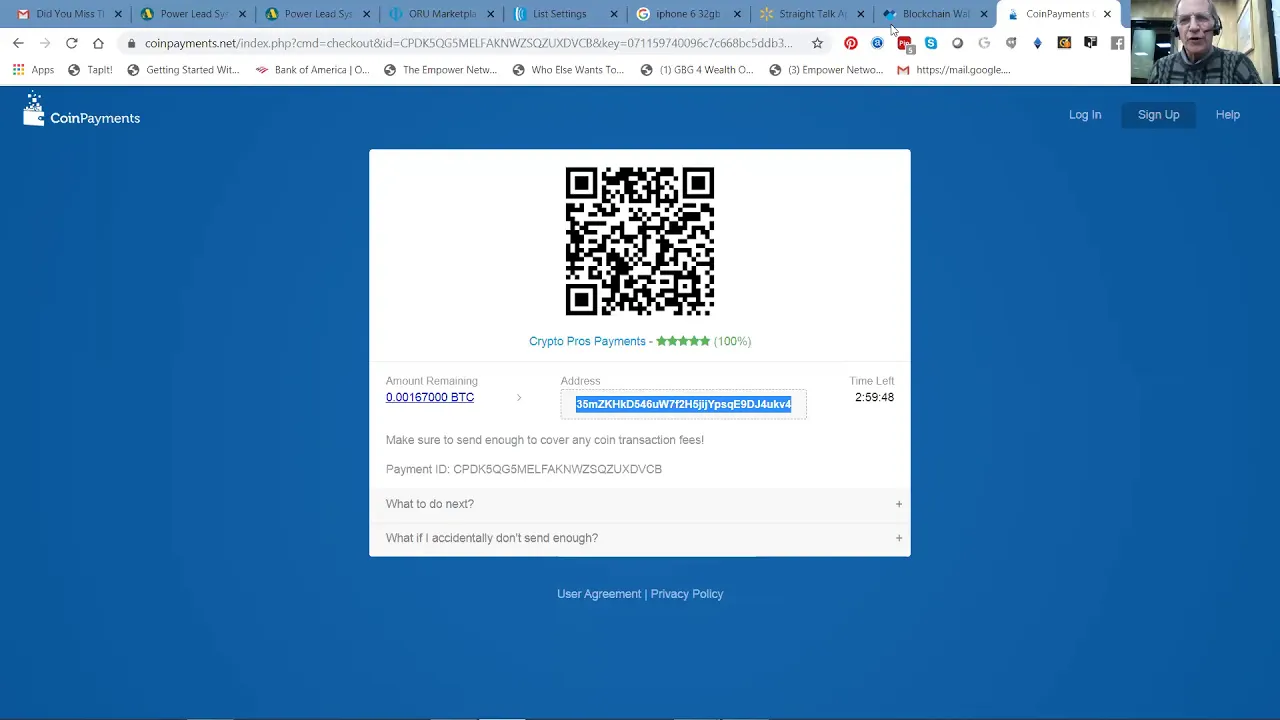Open the Skype extension icon
Viewport: 1280px width, 720px height.
click(931, 43)
